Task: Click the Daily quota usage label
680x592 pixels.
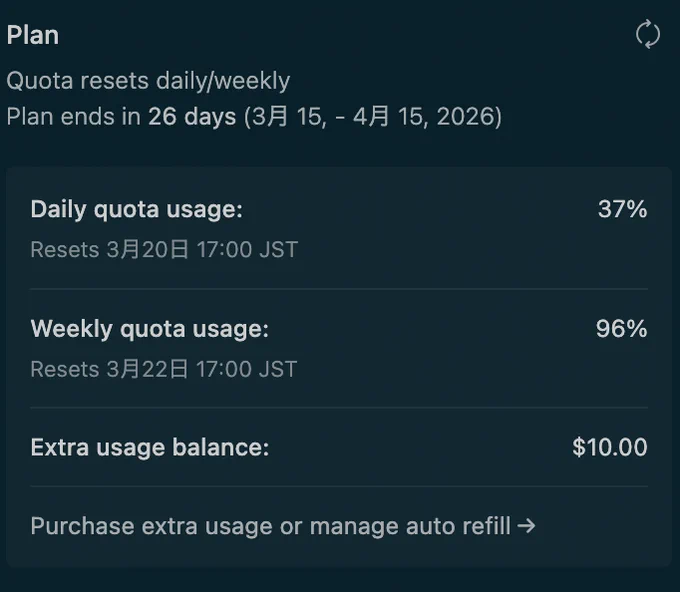Action: point(137,210)
